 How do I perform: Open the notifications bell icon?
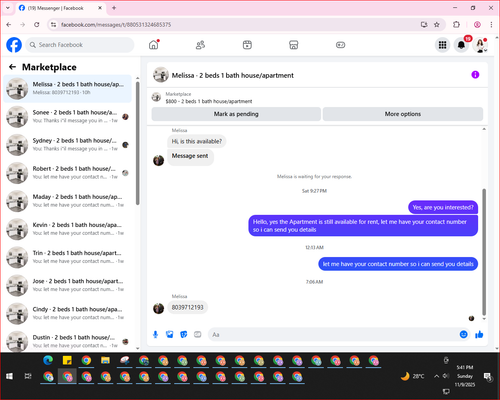click(461, 45)
